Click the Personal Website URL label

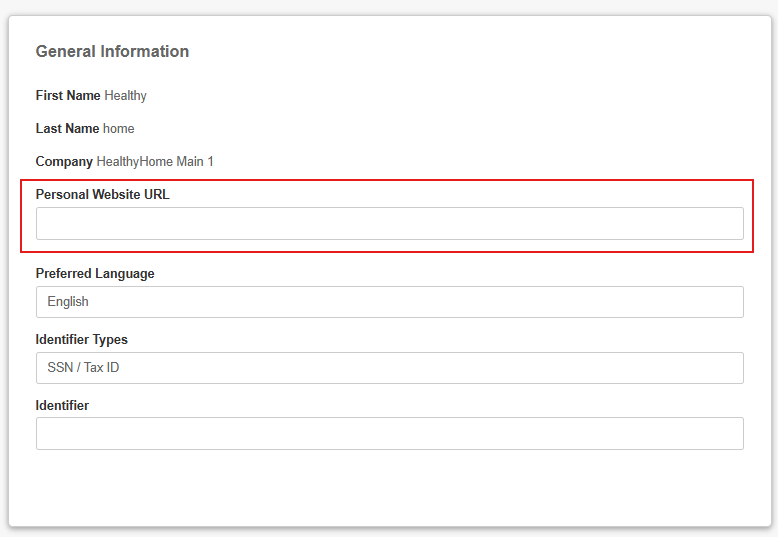102,194
